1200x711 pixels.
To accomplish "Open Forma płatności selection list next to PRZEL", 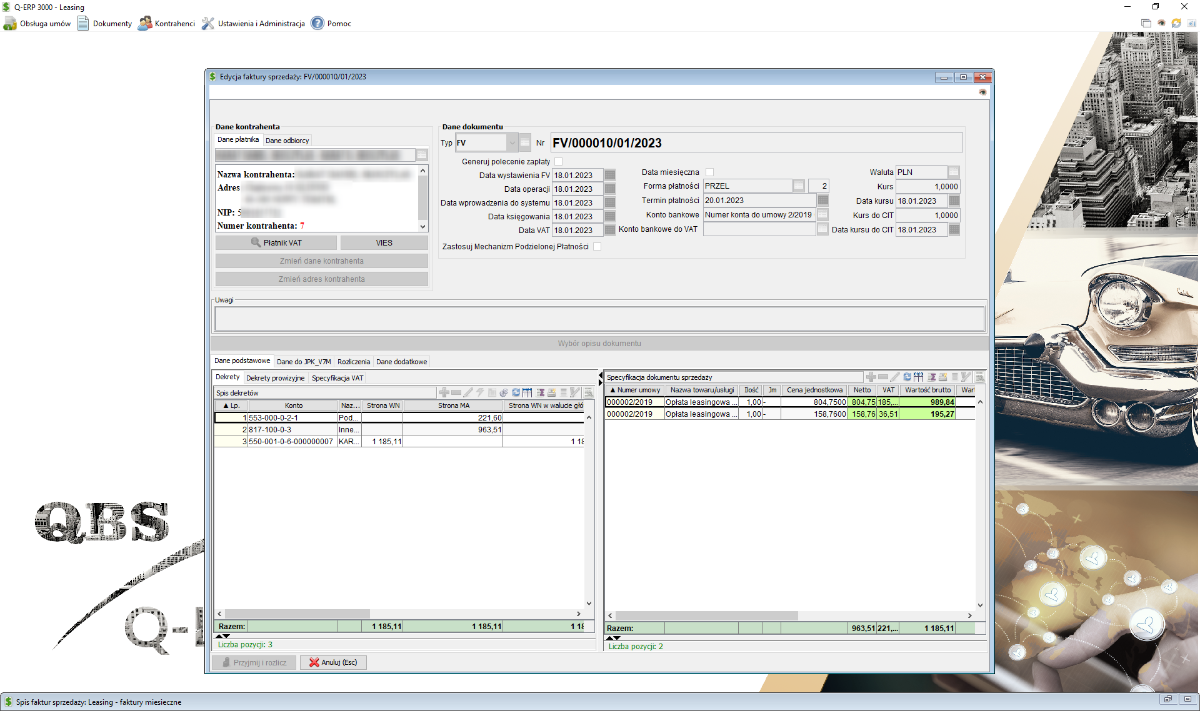I will (797, 186).
